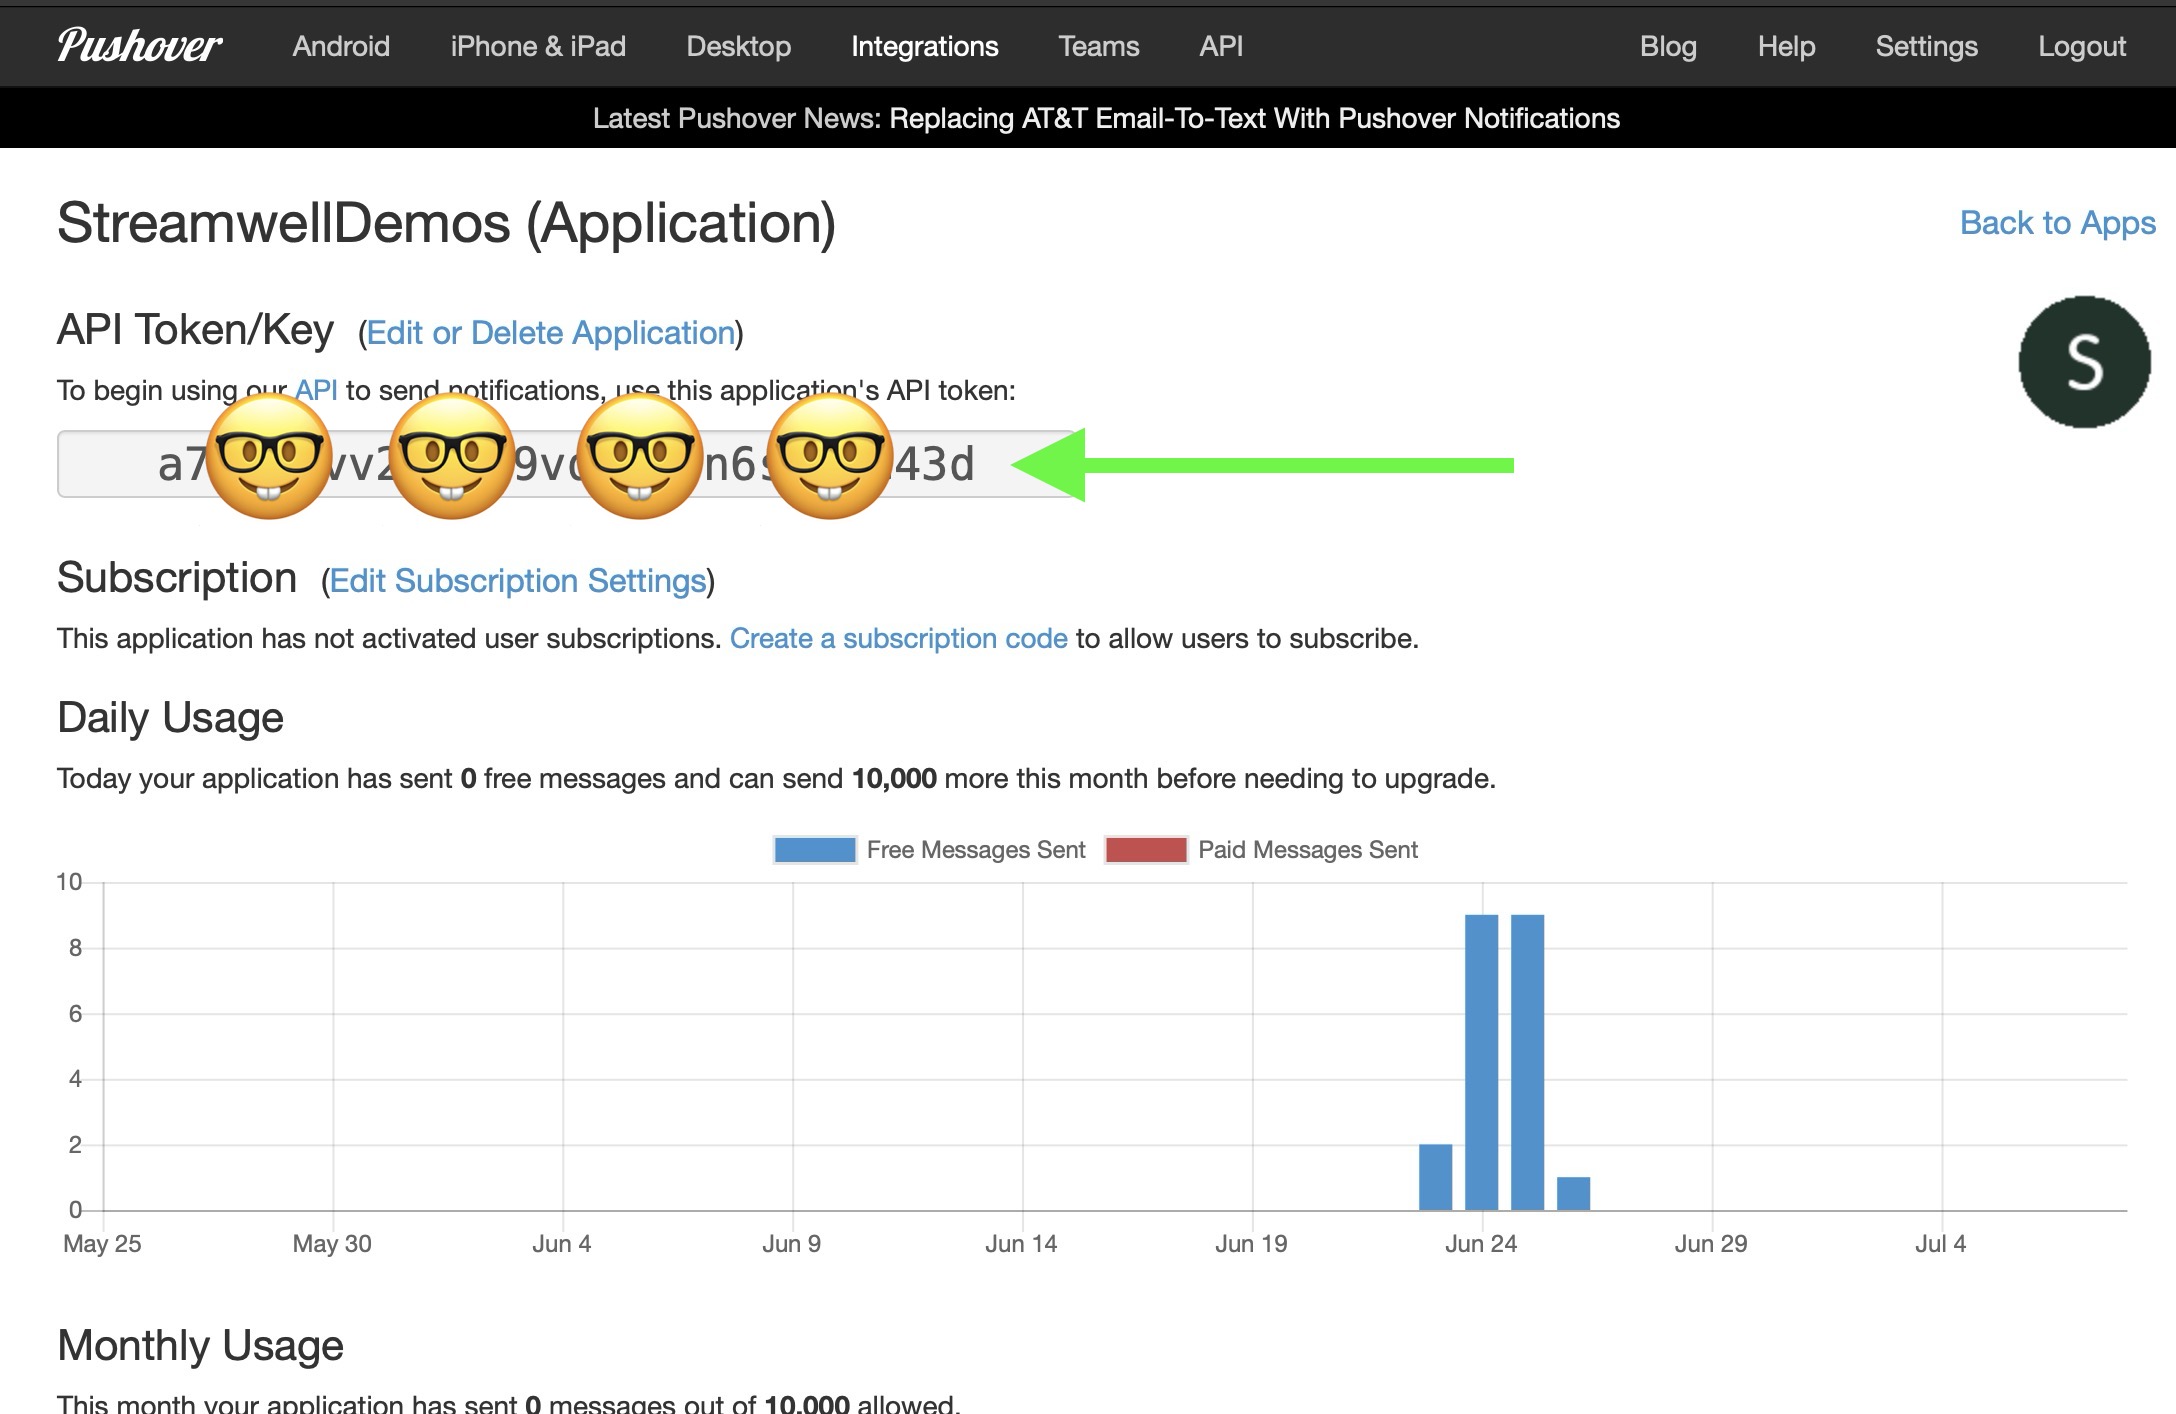Toggle the Free Messages Sent legend swatch
Viewport: 2176px width, 1414px height.
point(815,850)
